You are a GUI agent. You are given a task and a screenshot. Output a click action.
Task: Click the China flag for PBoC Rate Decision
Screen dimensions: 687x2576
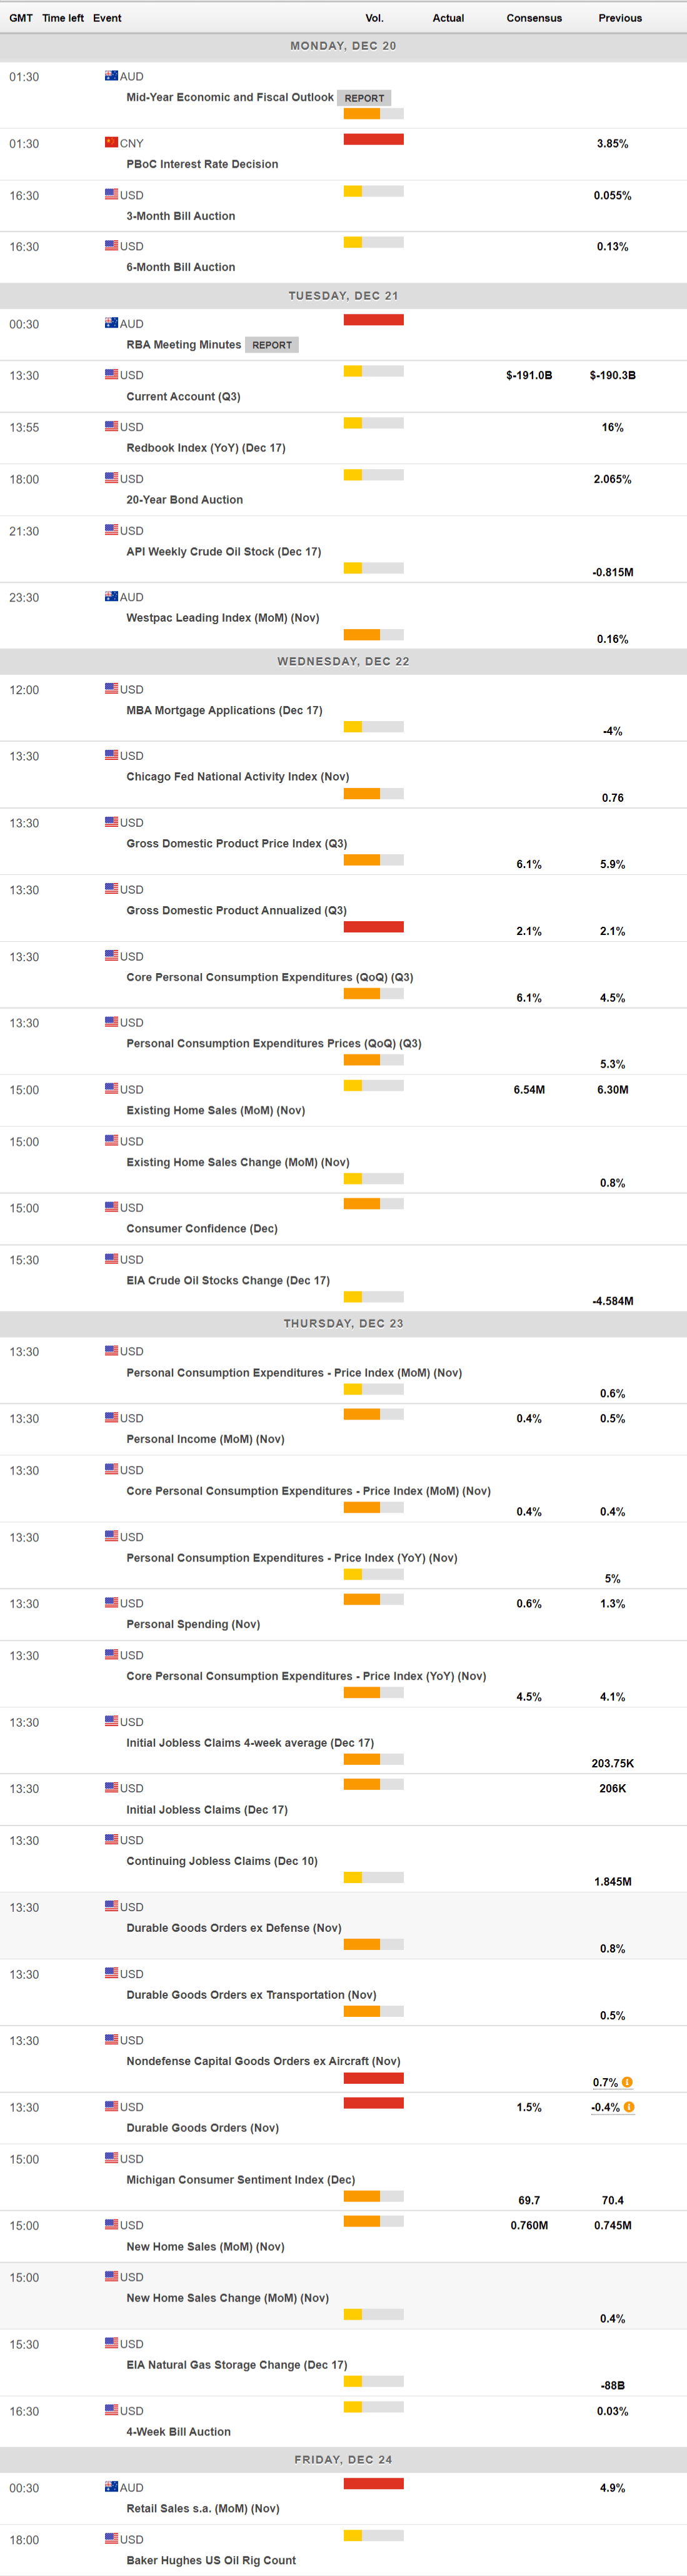pyautogui.click(x=111, y=143)
